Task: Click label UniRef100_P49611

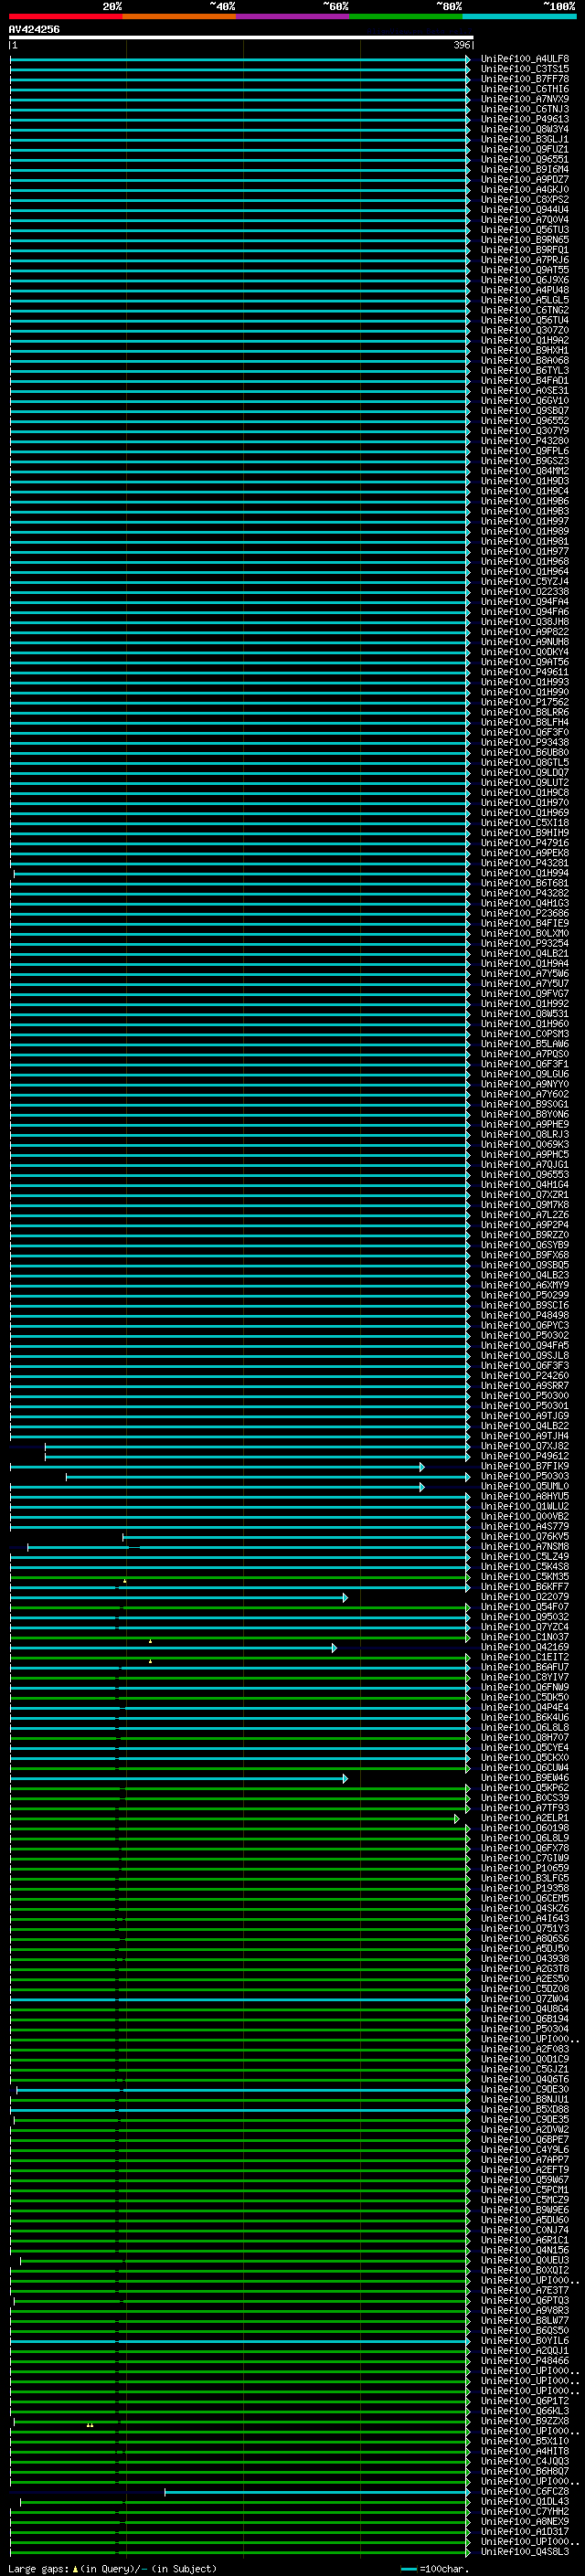Action: [x=525, y=672]
